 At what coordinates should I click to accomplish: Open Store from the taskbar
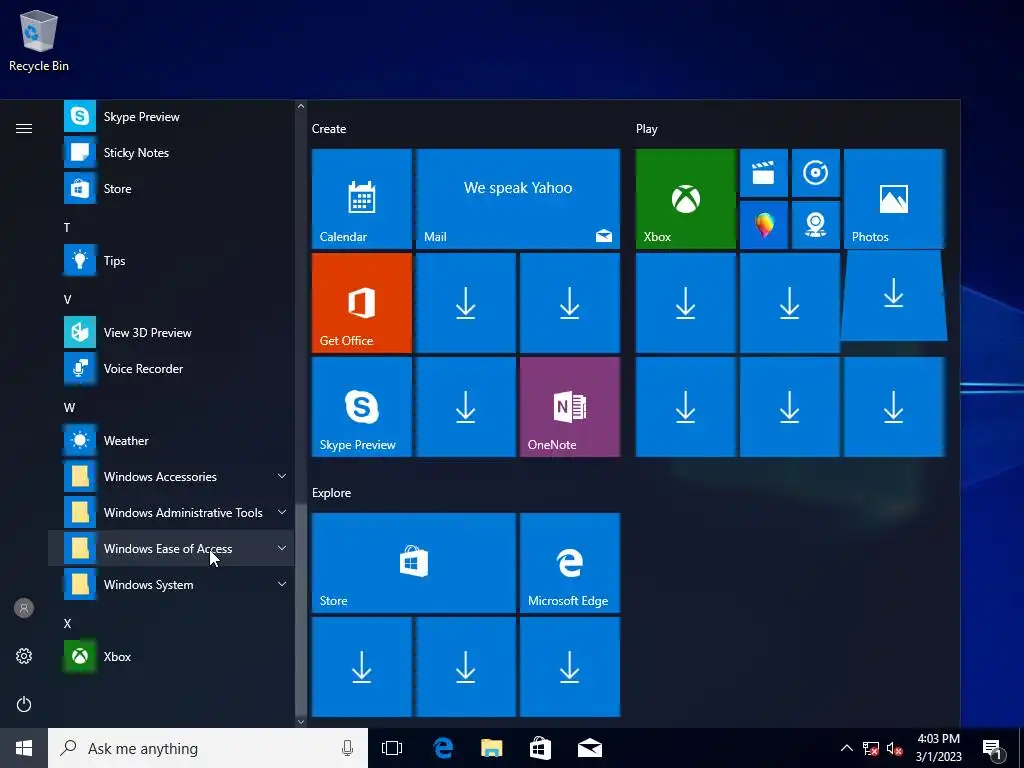coord(540,748)
